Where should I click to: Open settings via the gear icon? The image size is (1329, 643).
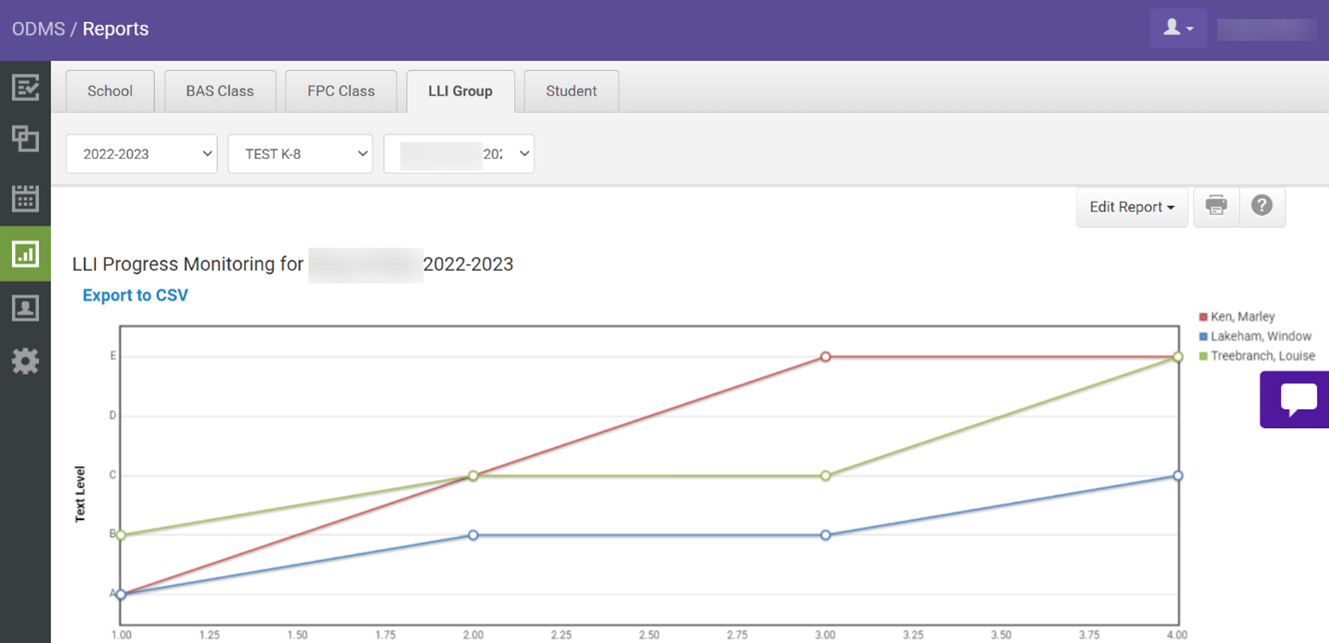coord(25,362)
